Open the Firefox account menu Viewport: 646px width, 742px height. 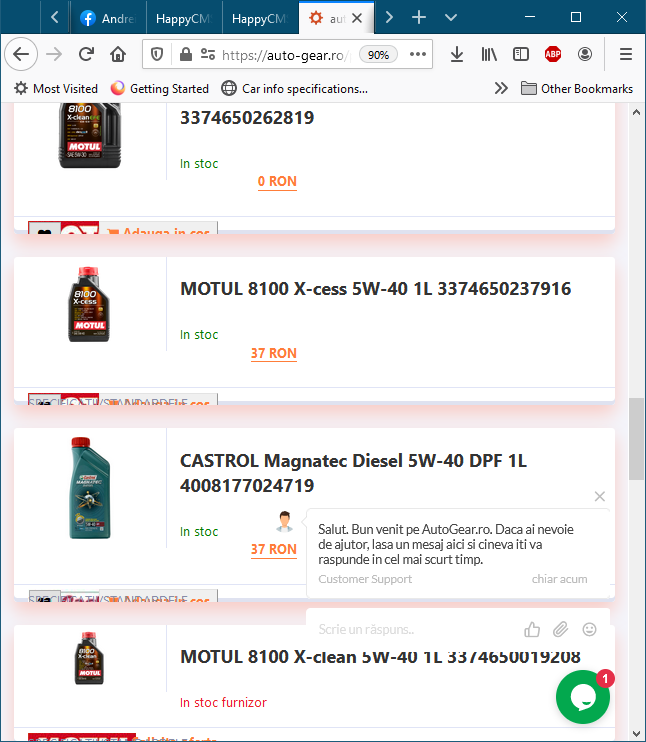coord(585,54)
